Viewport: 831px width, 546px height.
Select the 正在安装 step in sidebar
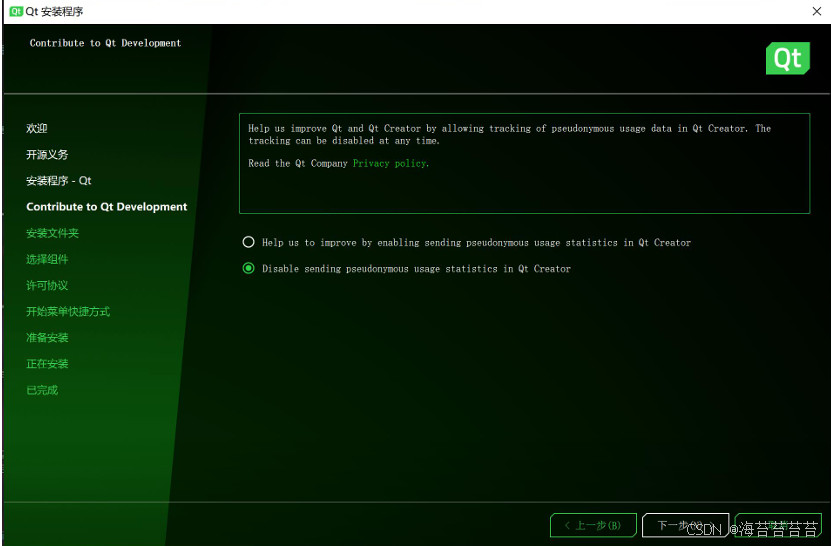pyautogui.click(x=47, y=364)
